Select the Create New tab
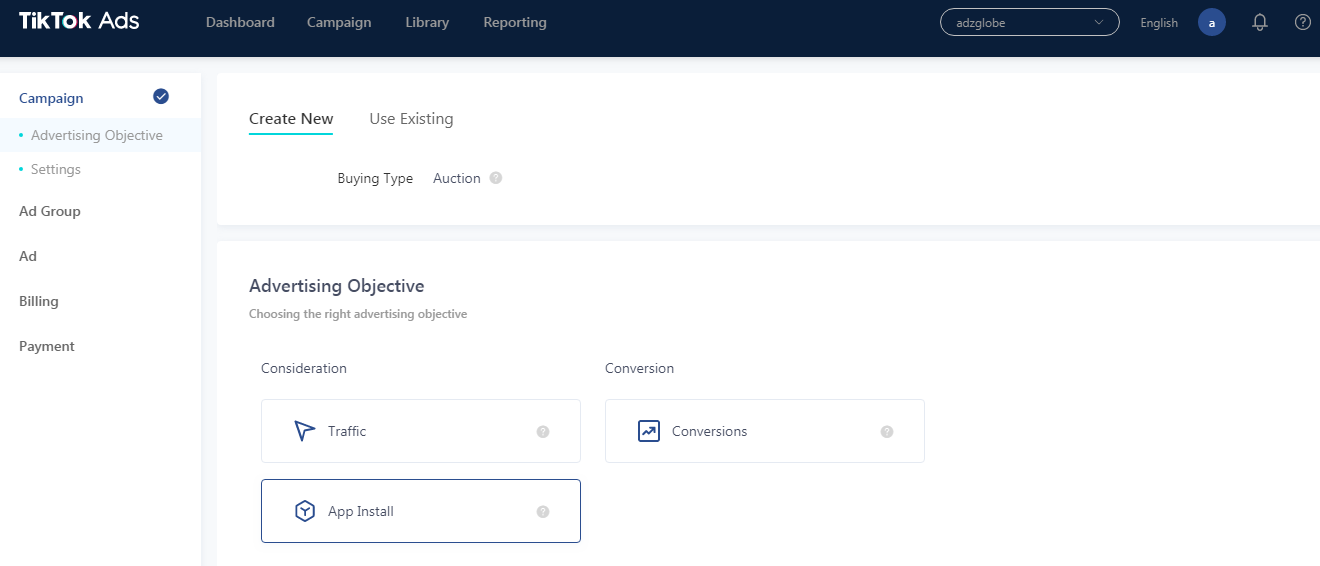The width and height of the screenshot is (1320, 566). (291, 119)
